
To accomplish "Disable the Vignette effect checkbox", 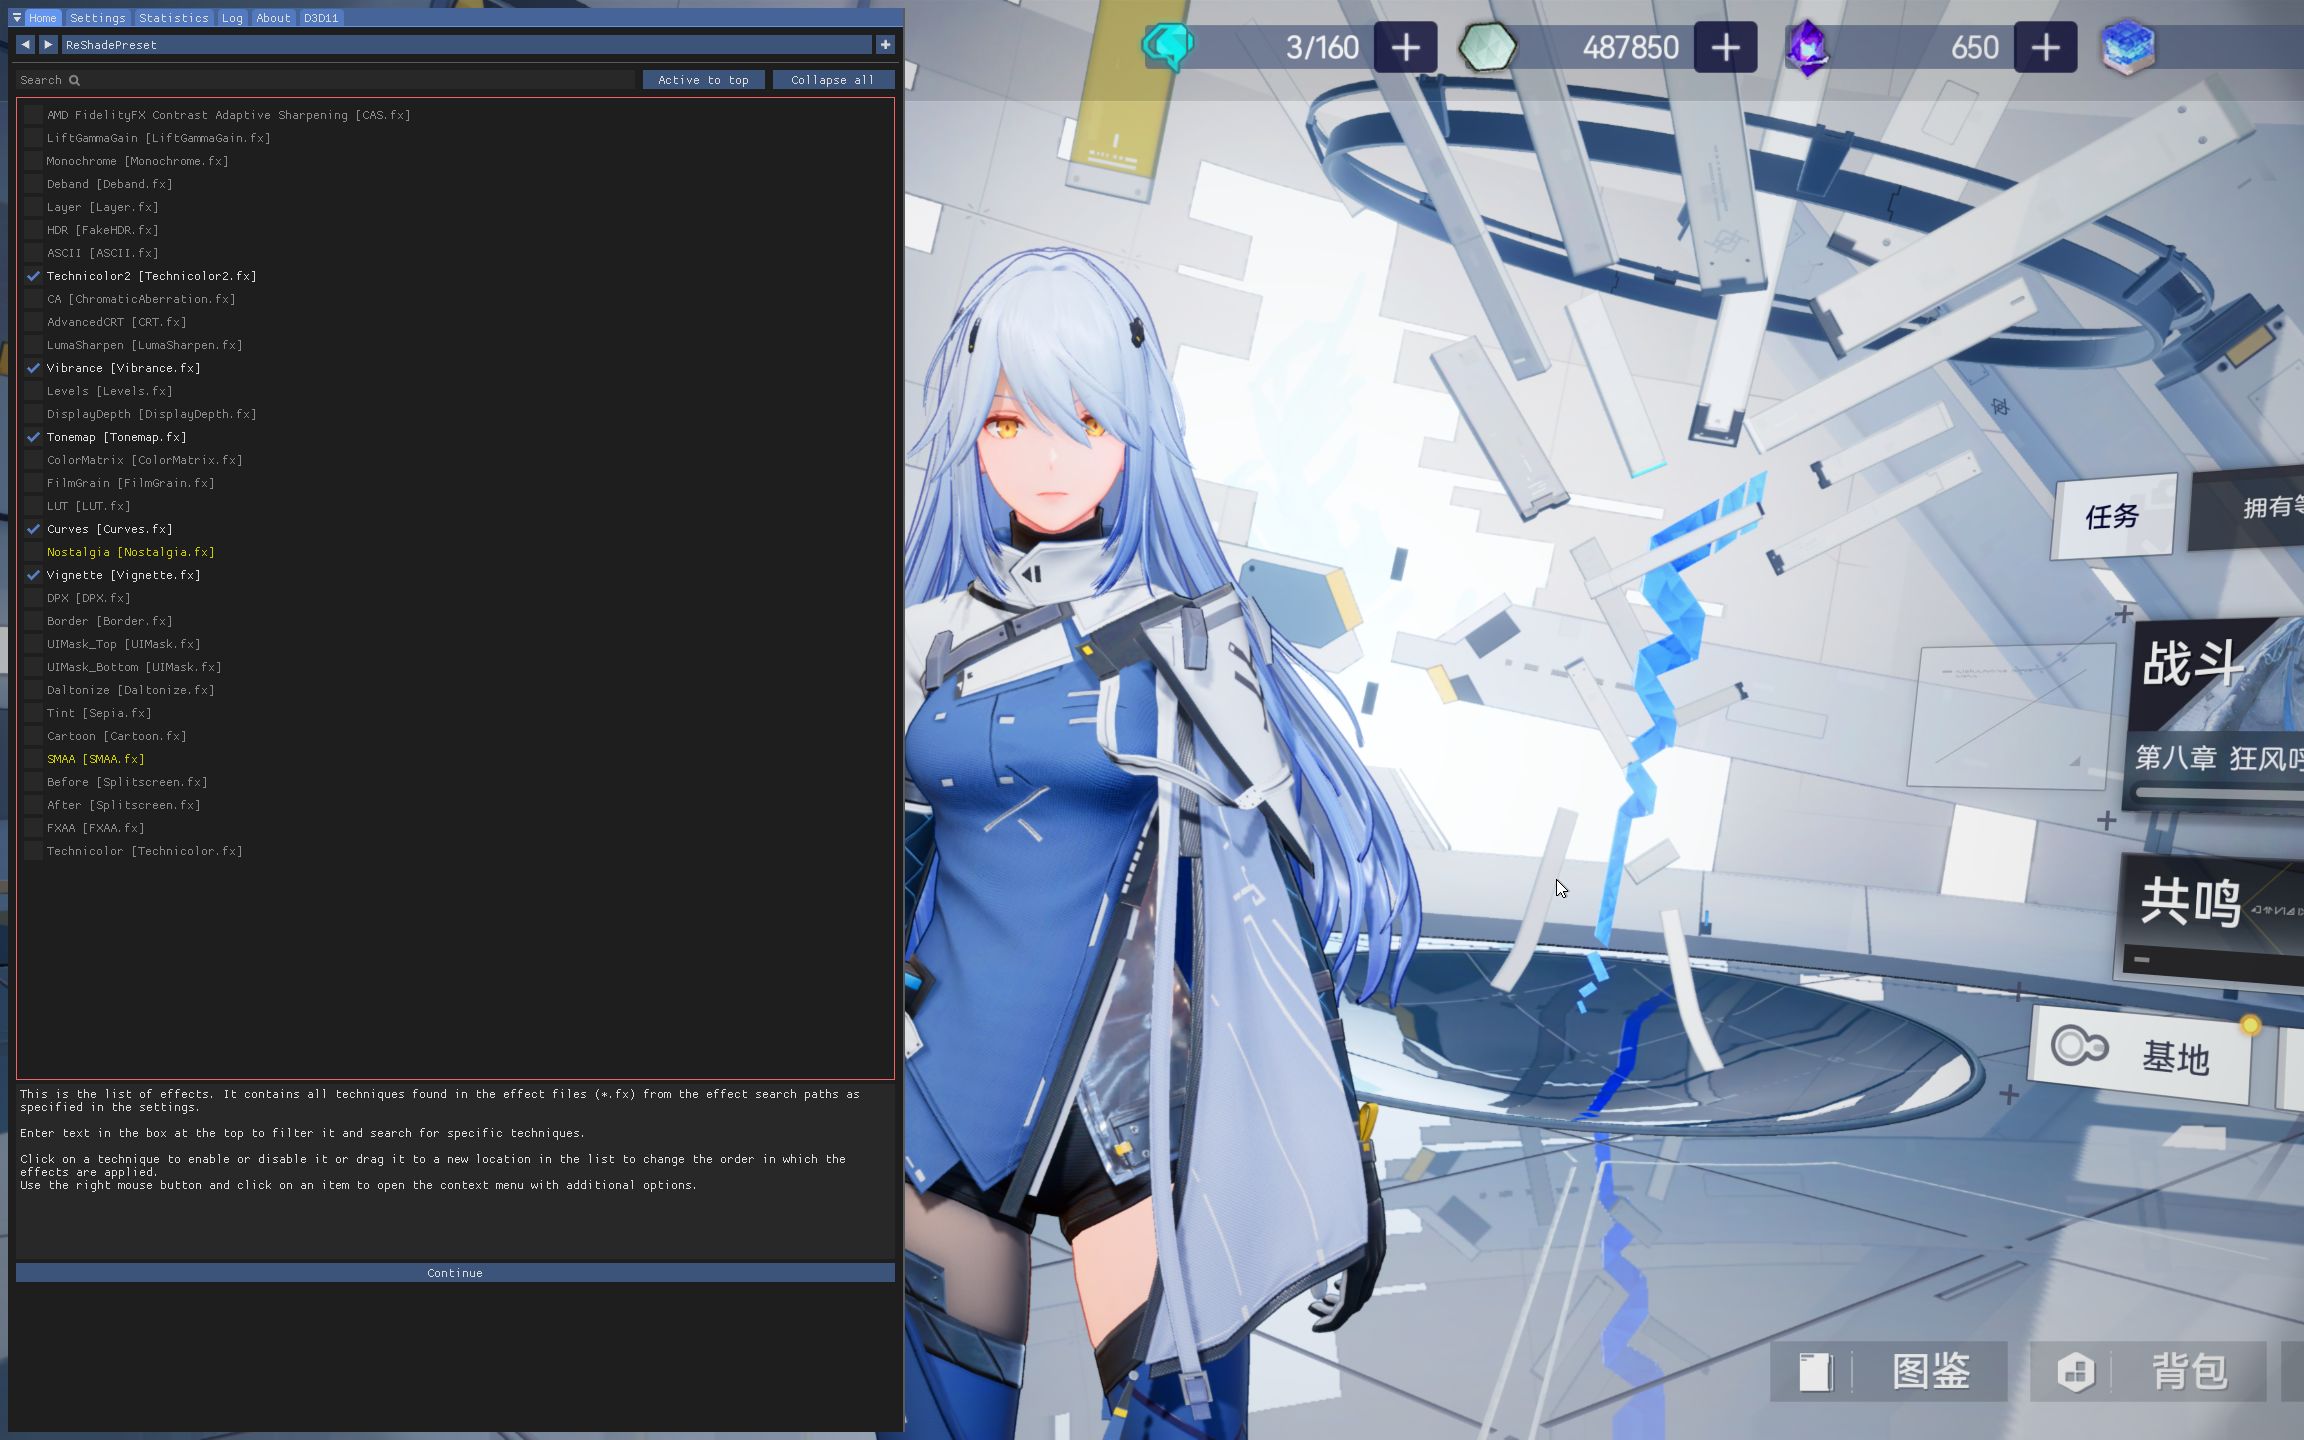I will (34, 575).
